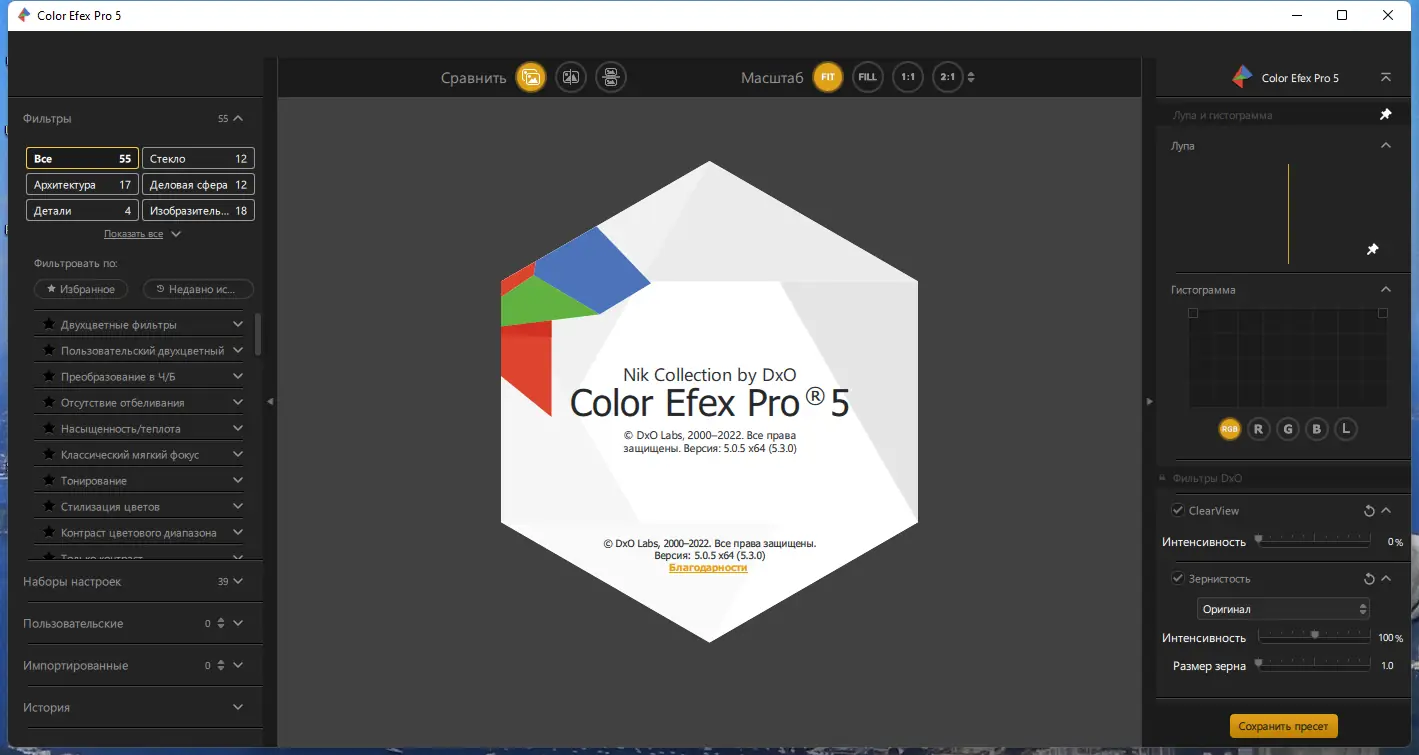1419x755 pixels.
Task: Select the Все filter category
Action: click(x=82, y=158)
